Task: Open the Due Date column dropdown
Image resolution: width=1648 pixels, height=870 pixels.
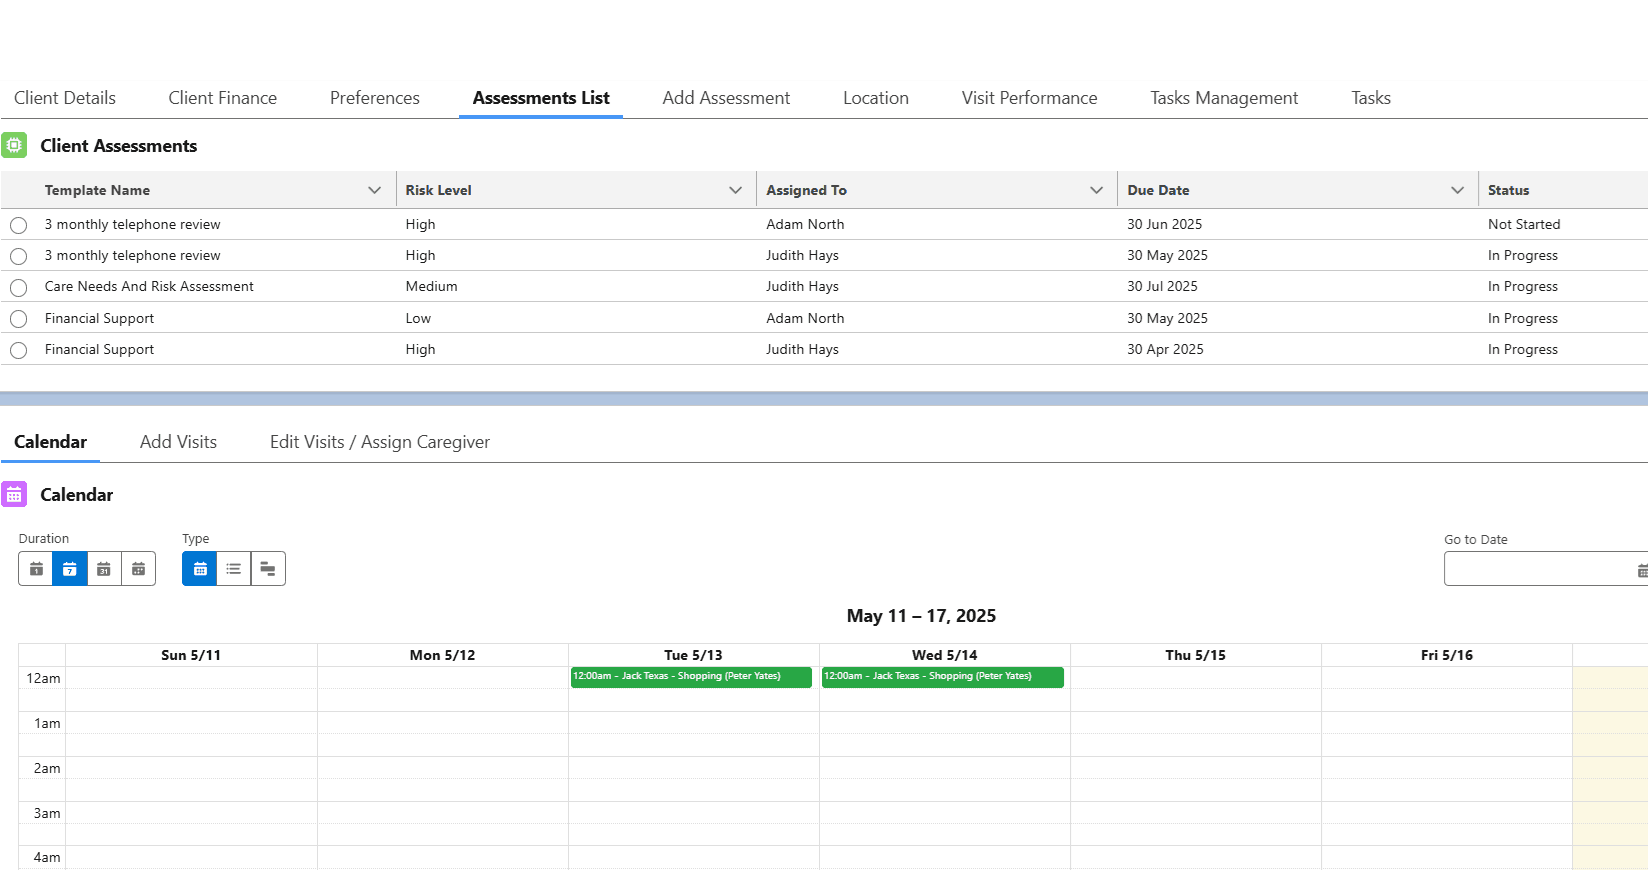Action: 1458,190
